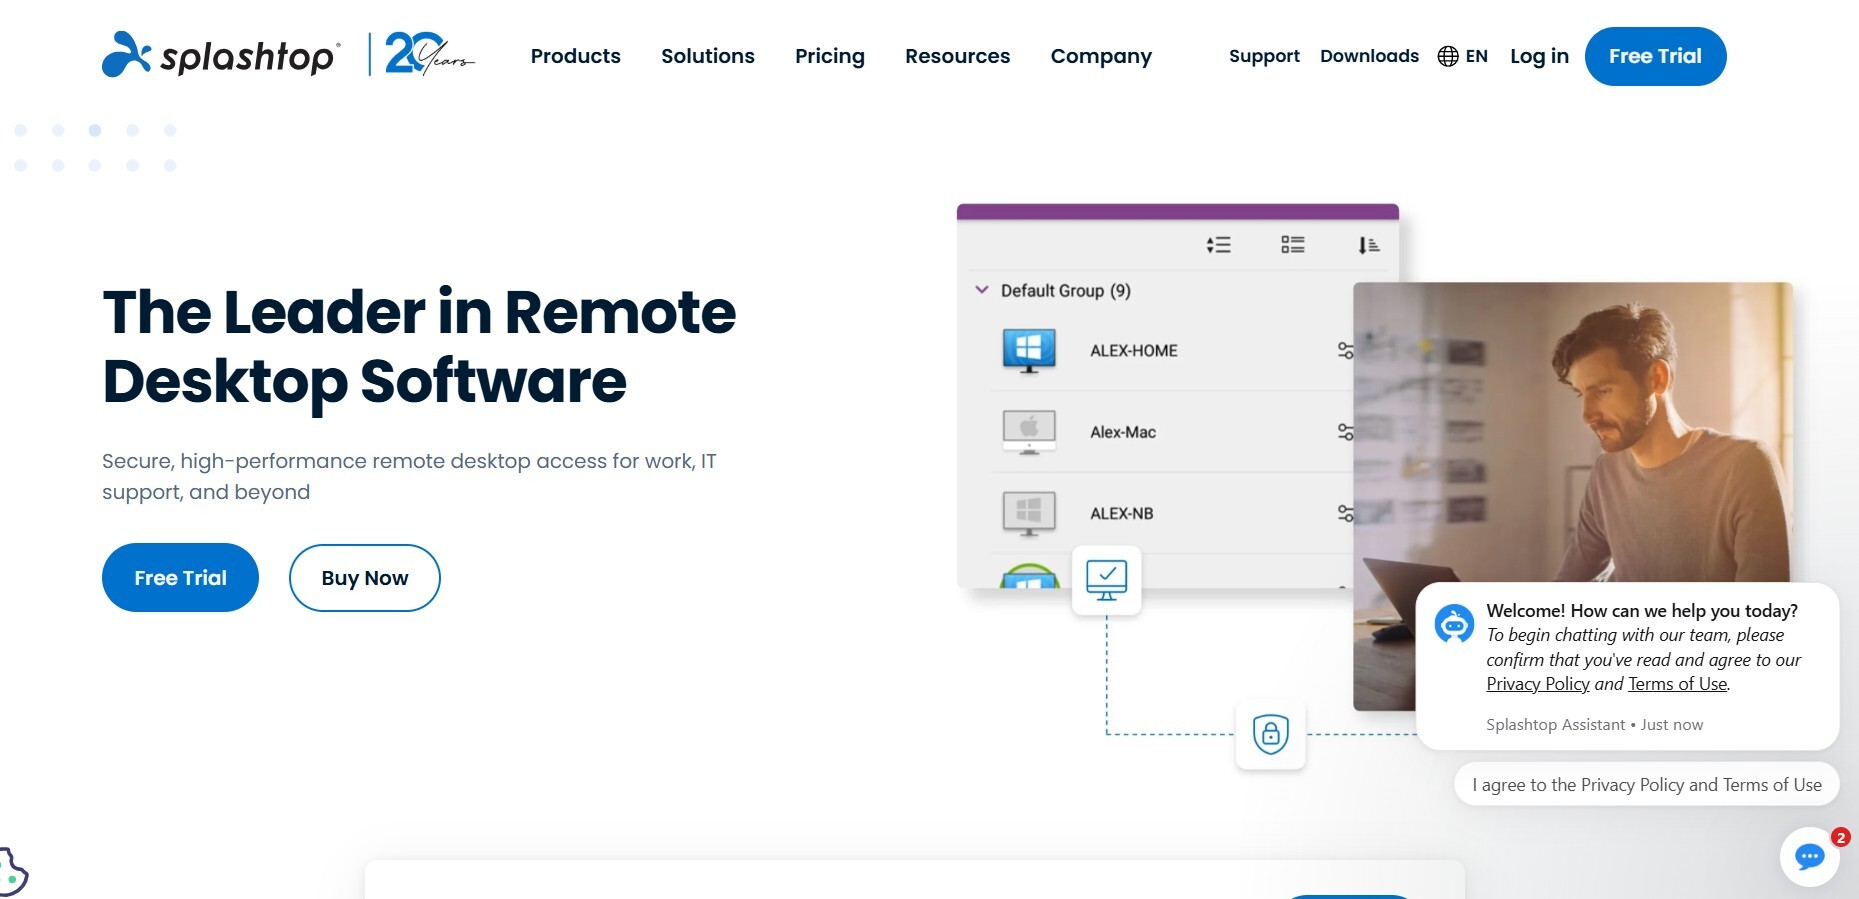
Task: Click the sort order icon in panel
Action: (1218, 245)
